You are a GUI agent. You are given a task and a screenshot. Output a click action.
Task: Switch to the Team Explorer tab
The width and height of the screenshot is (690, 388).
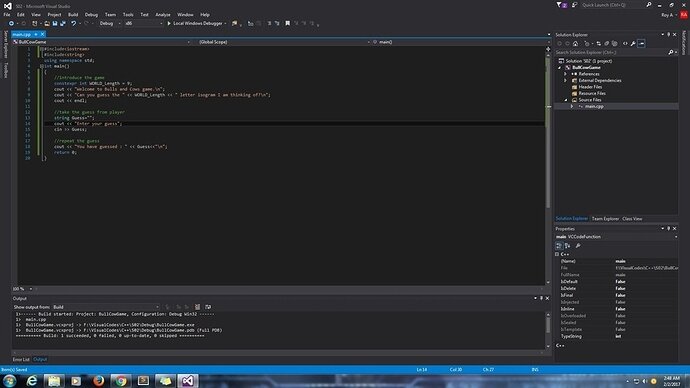click(605, 219)
